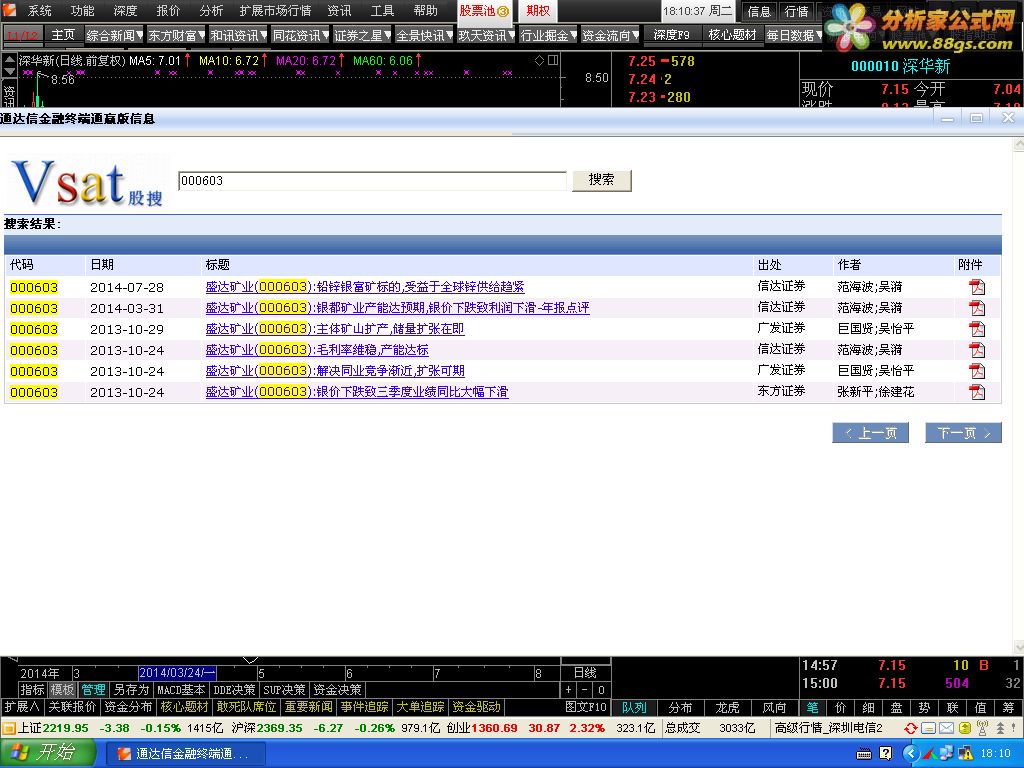Open the mail envelope icon in status bar
This screenshot has height=768, width=1024.
(946, 728)
